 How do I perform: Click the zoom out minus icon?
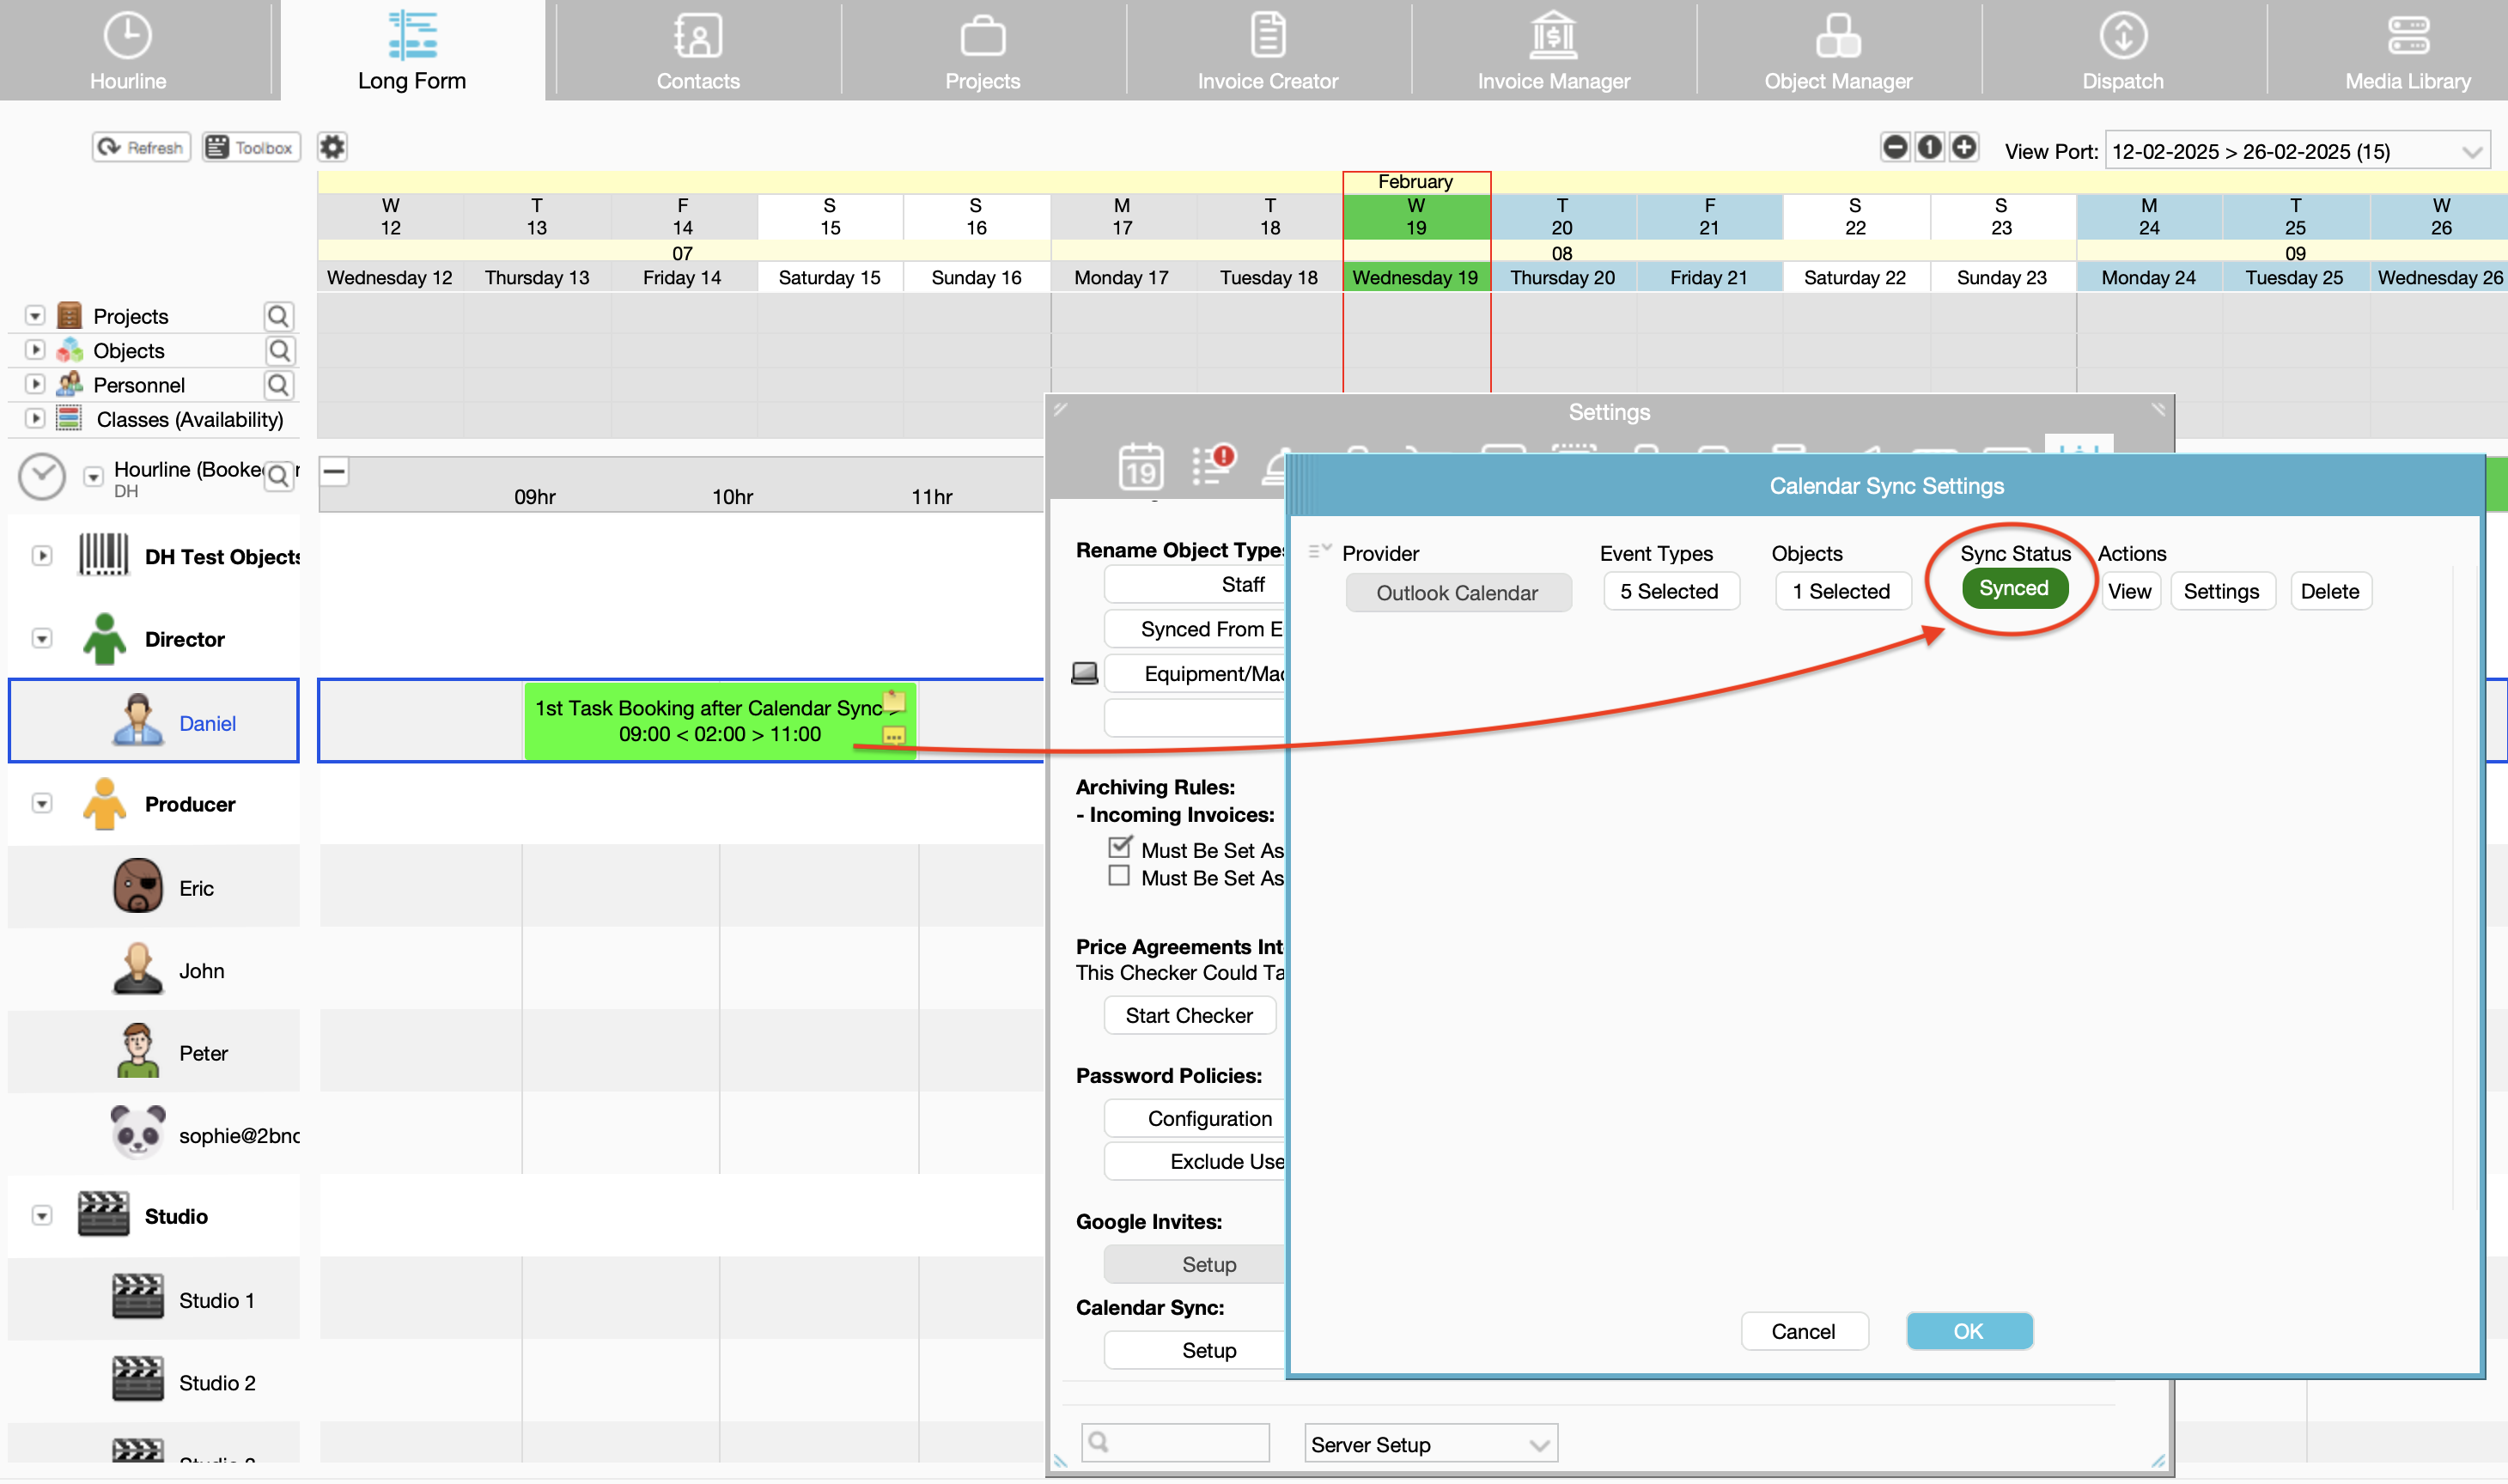1894,147
